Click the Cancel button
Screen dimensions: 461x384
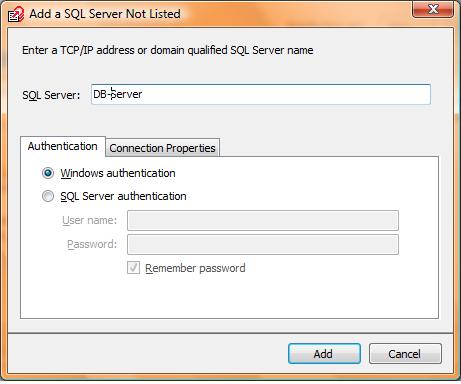click(405, 354)
